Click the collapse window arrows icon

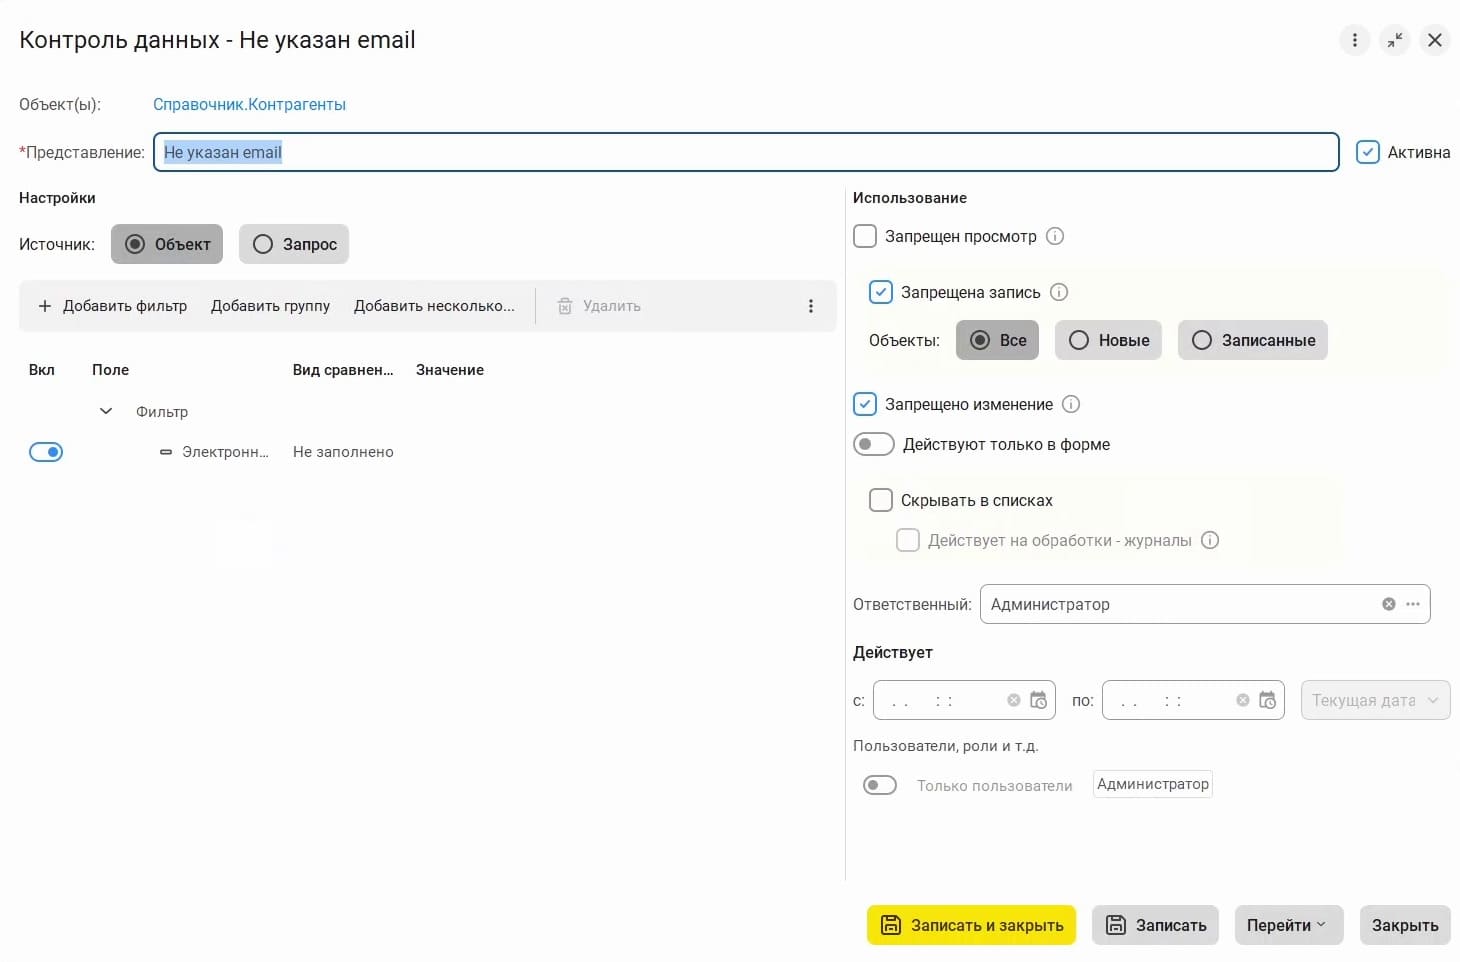pos(1394,40)
